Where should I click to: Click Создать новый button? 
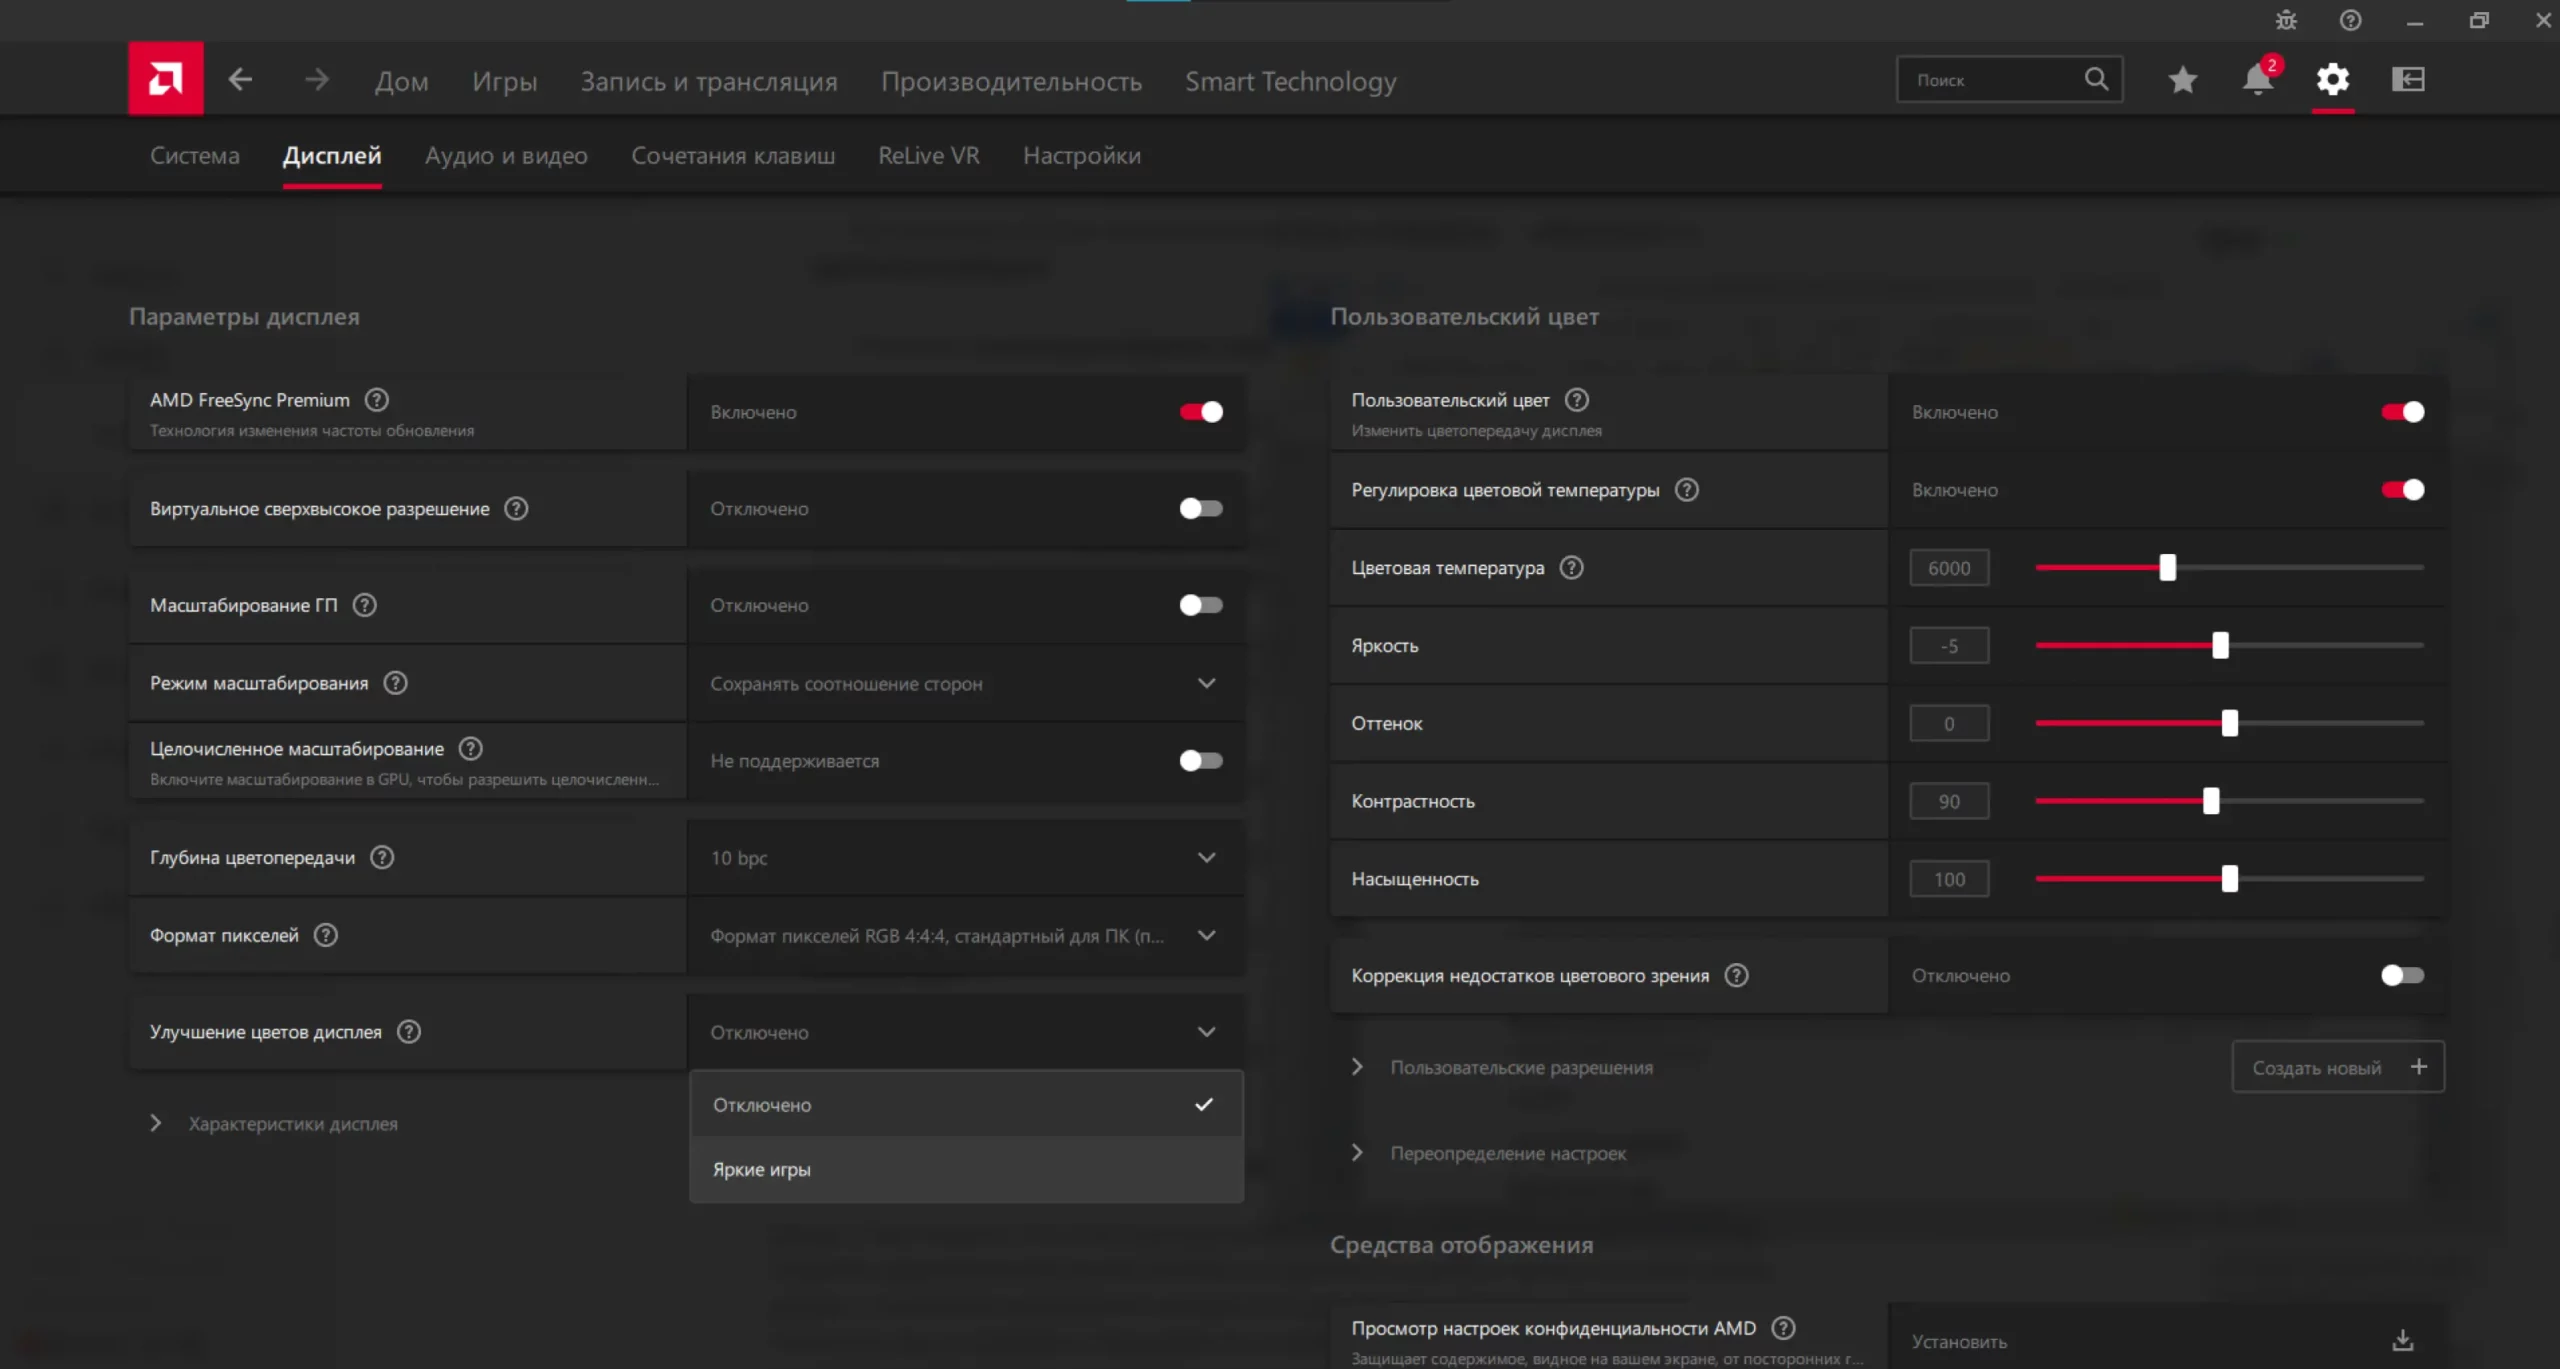pos(2337,1067)
